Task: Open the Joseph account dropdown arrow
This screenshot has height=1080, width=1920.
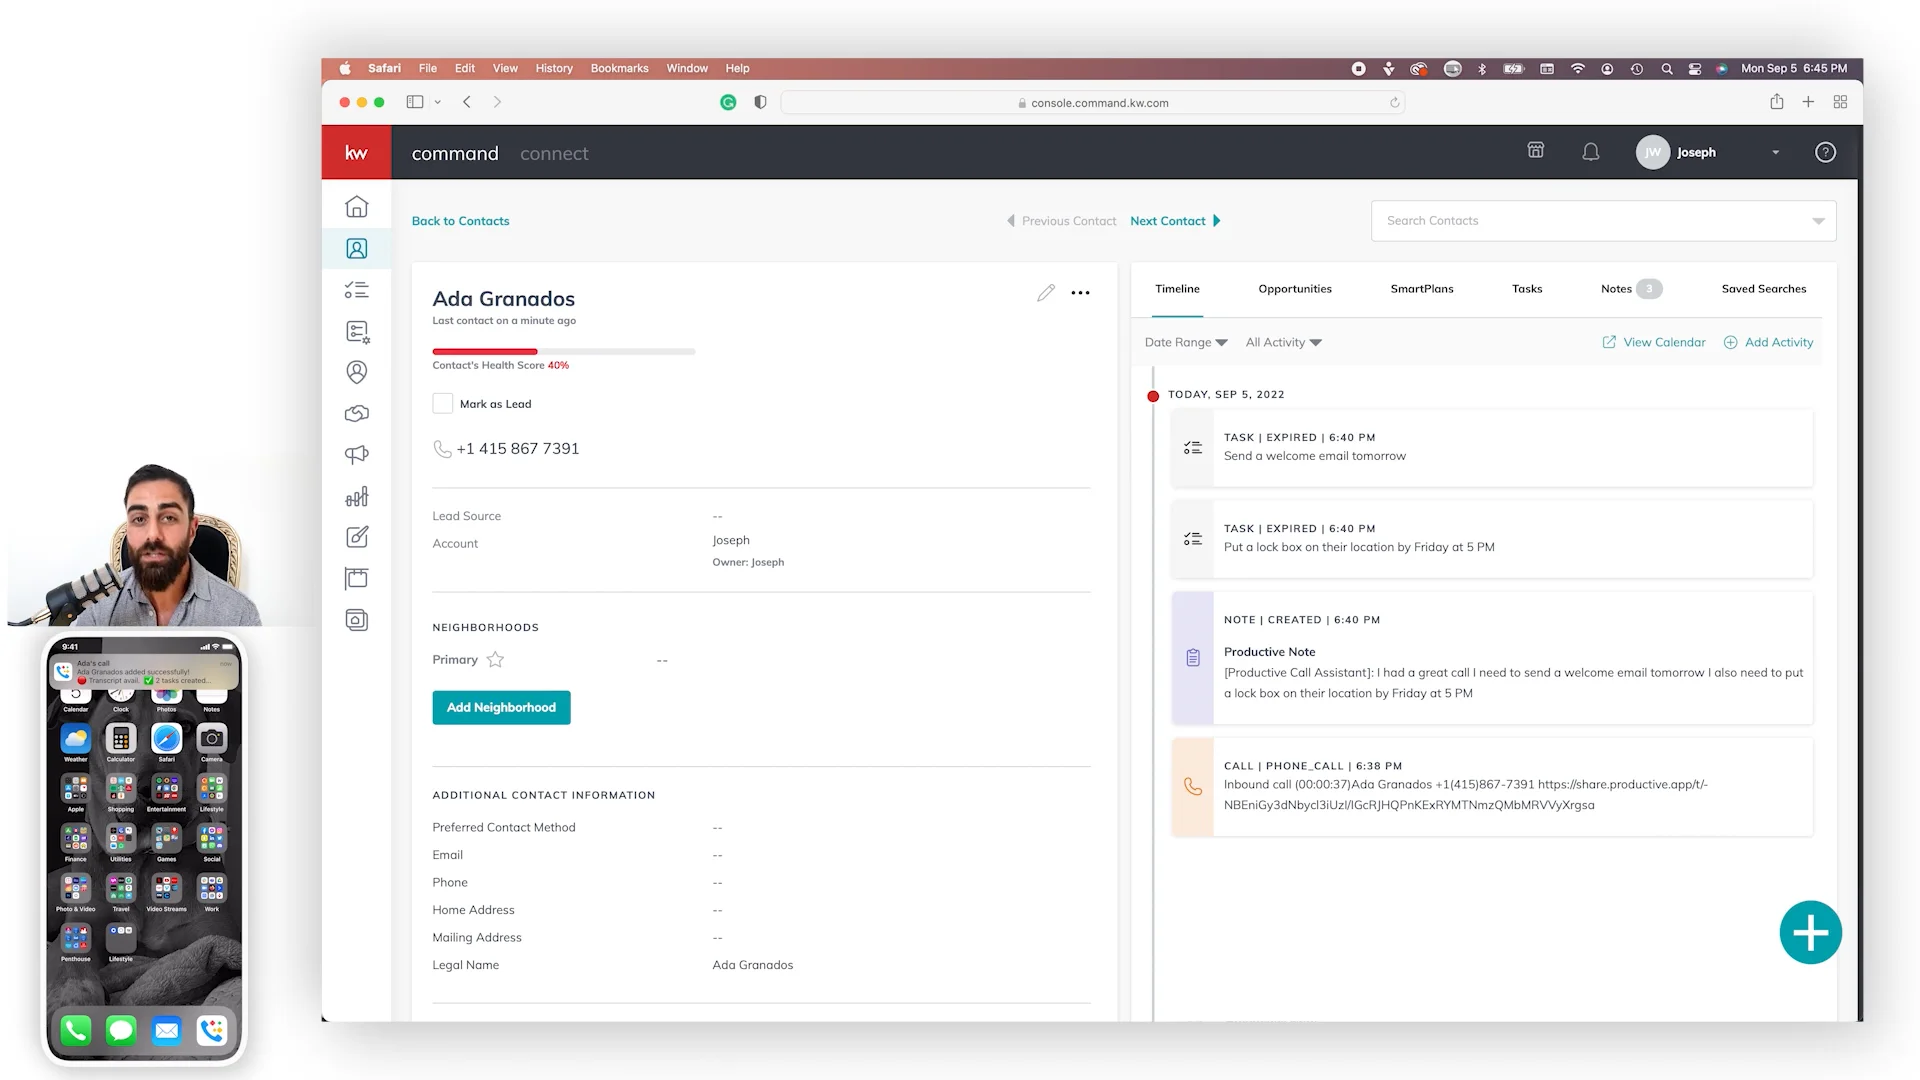Action: tap(1776, 153)
